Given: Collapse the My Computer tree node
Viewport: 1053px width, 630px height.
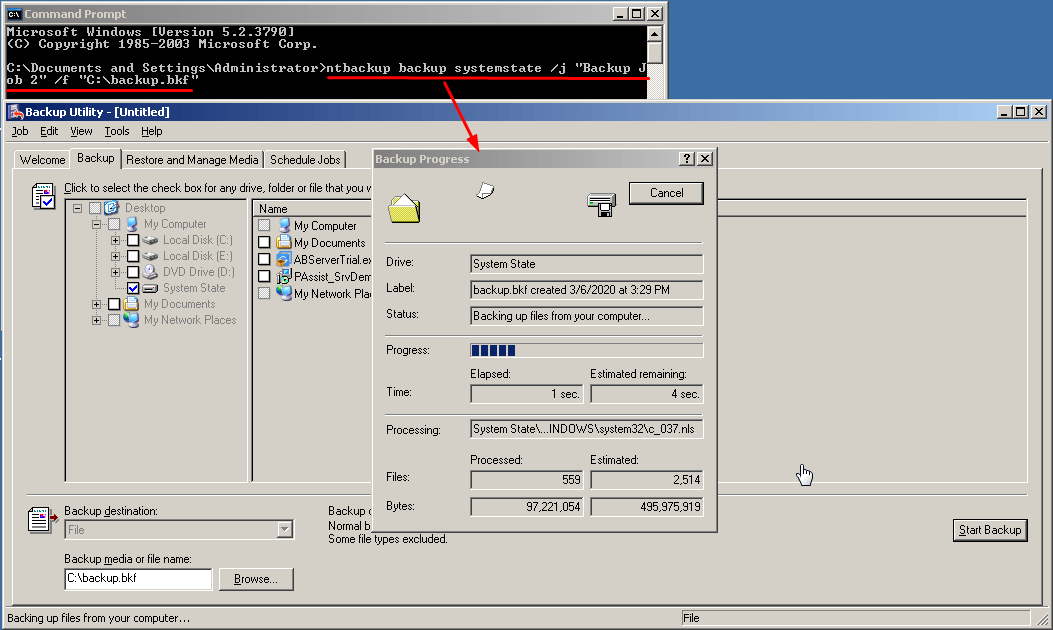Looking at the screenshot, I should tap(97, 224).
